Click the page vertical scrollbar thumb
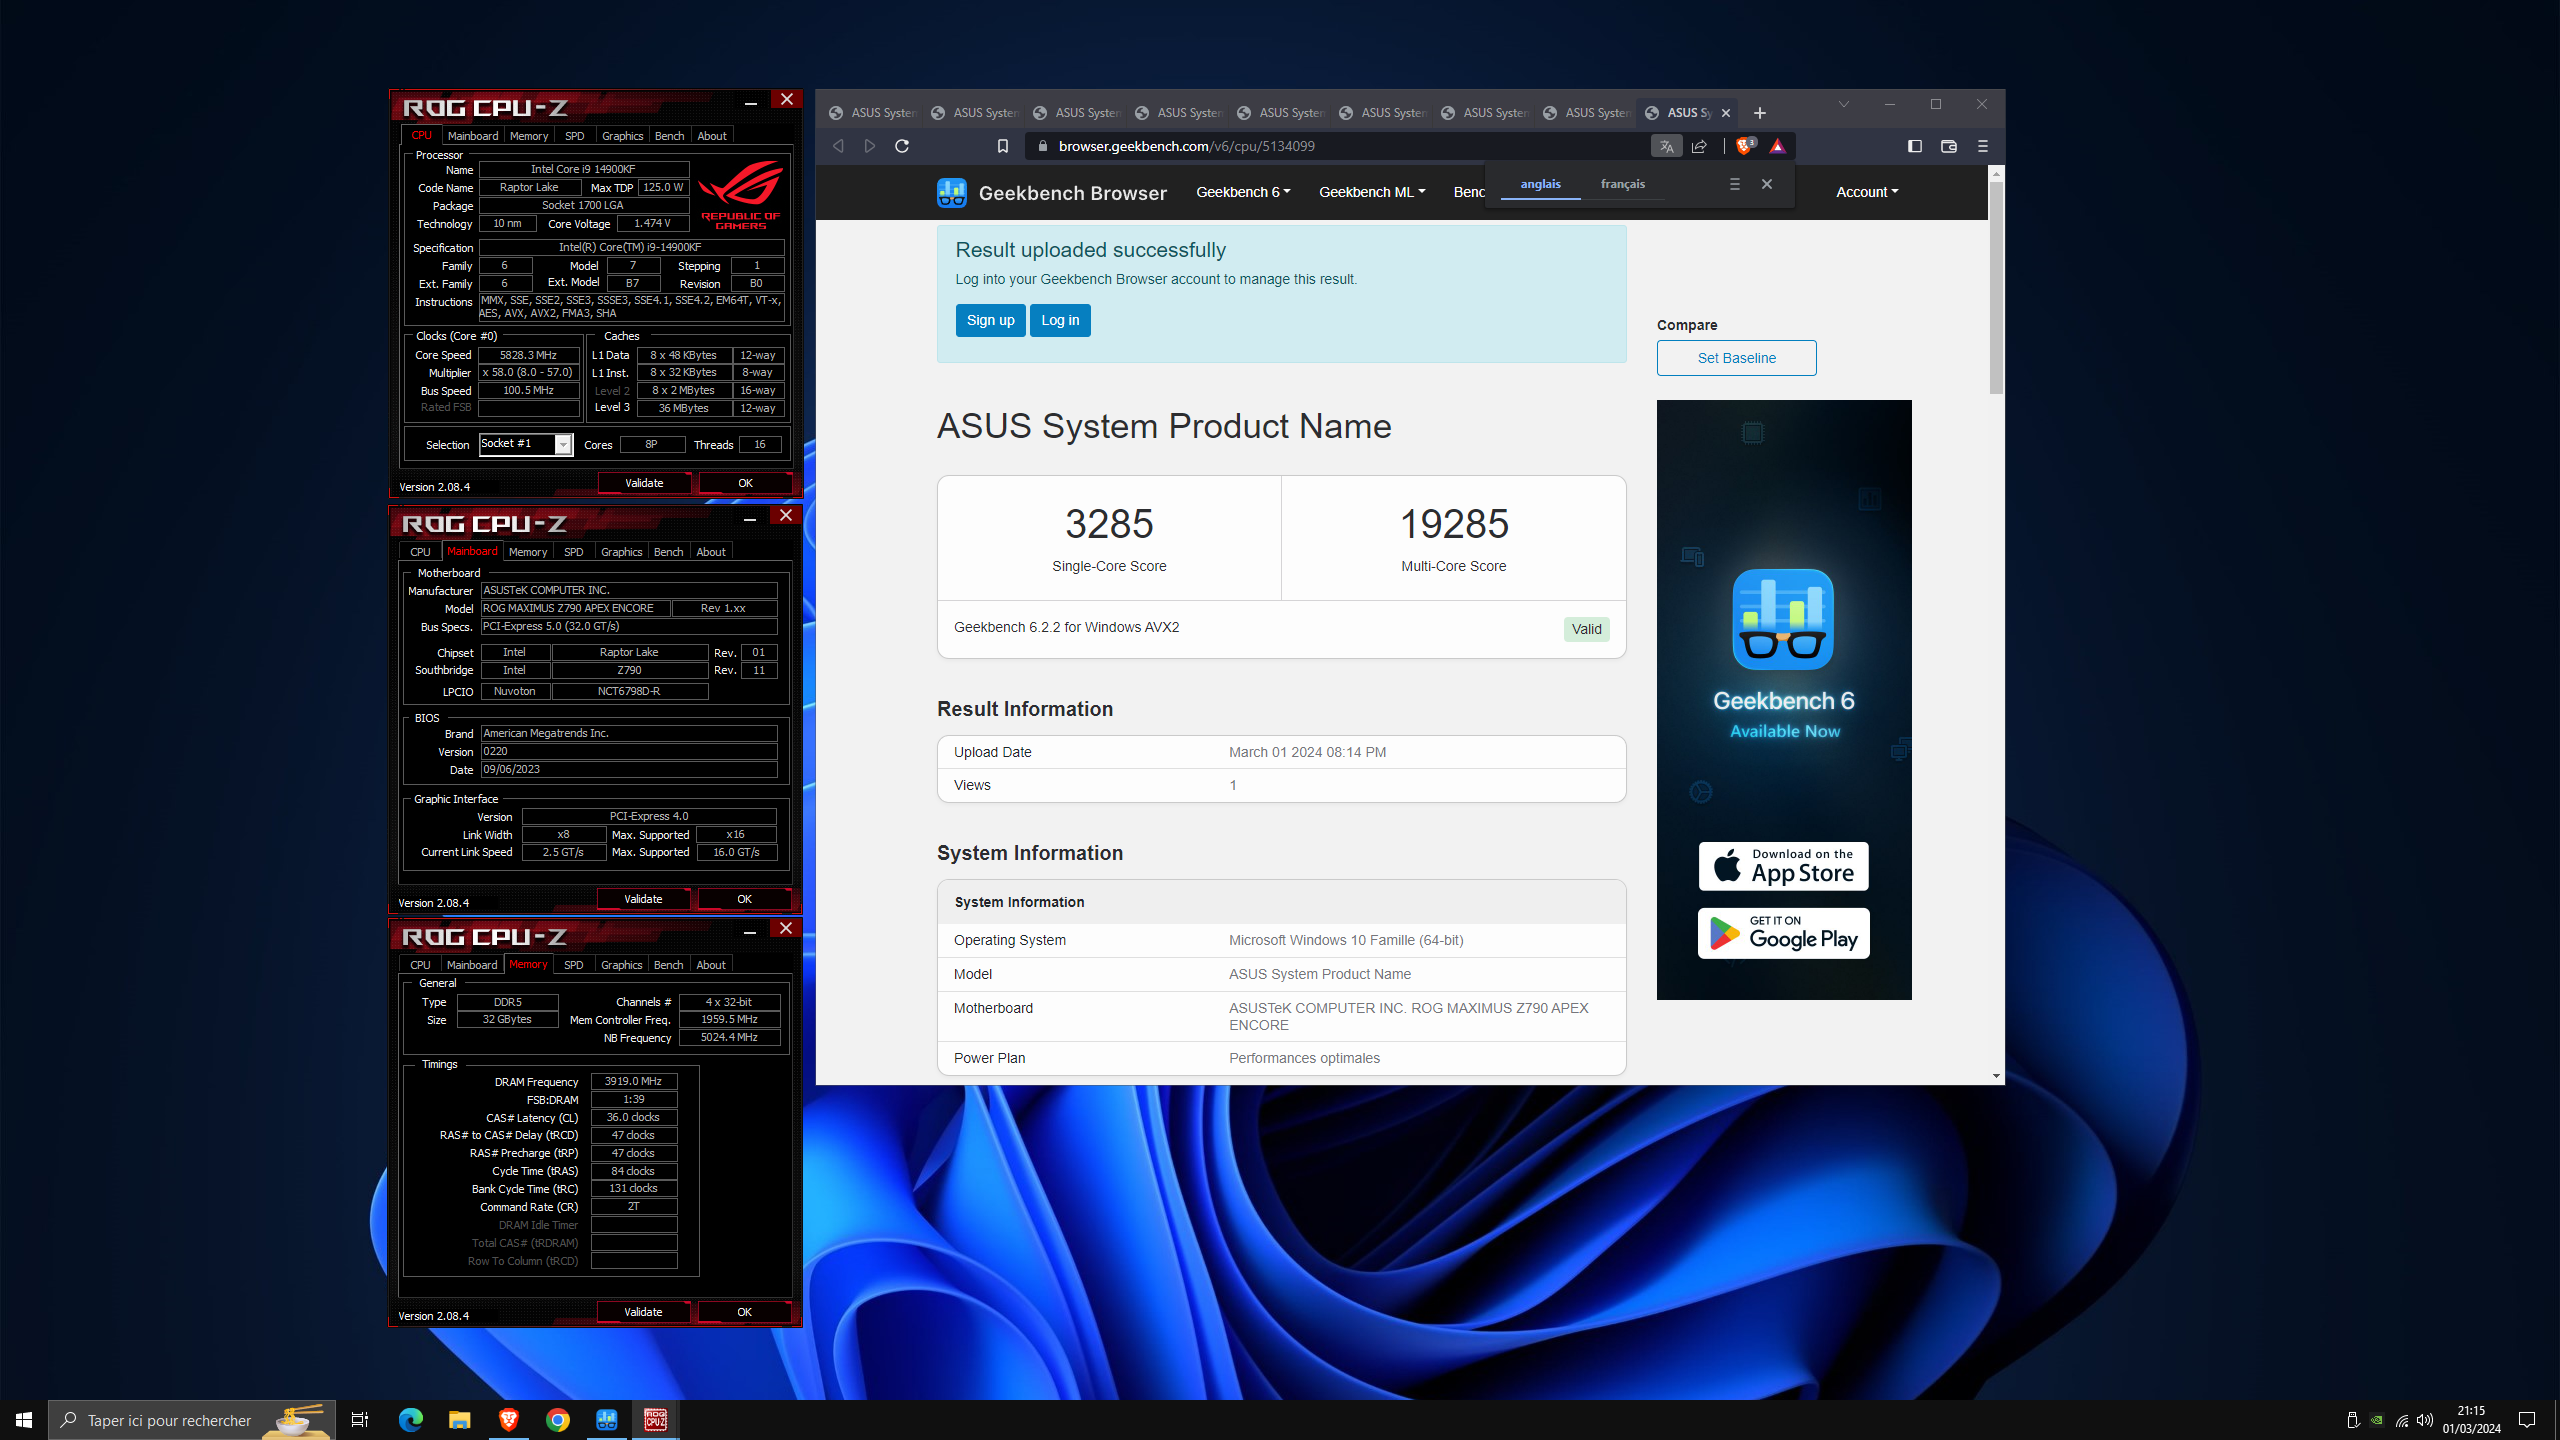Viewport: 2560px width, 1440px height. click(x=1996, y=288)
